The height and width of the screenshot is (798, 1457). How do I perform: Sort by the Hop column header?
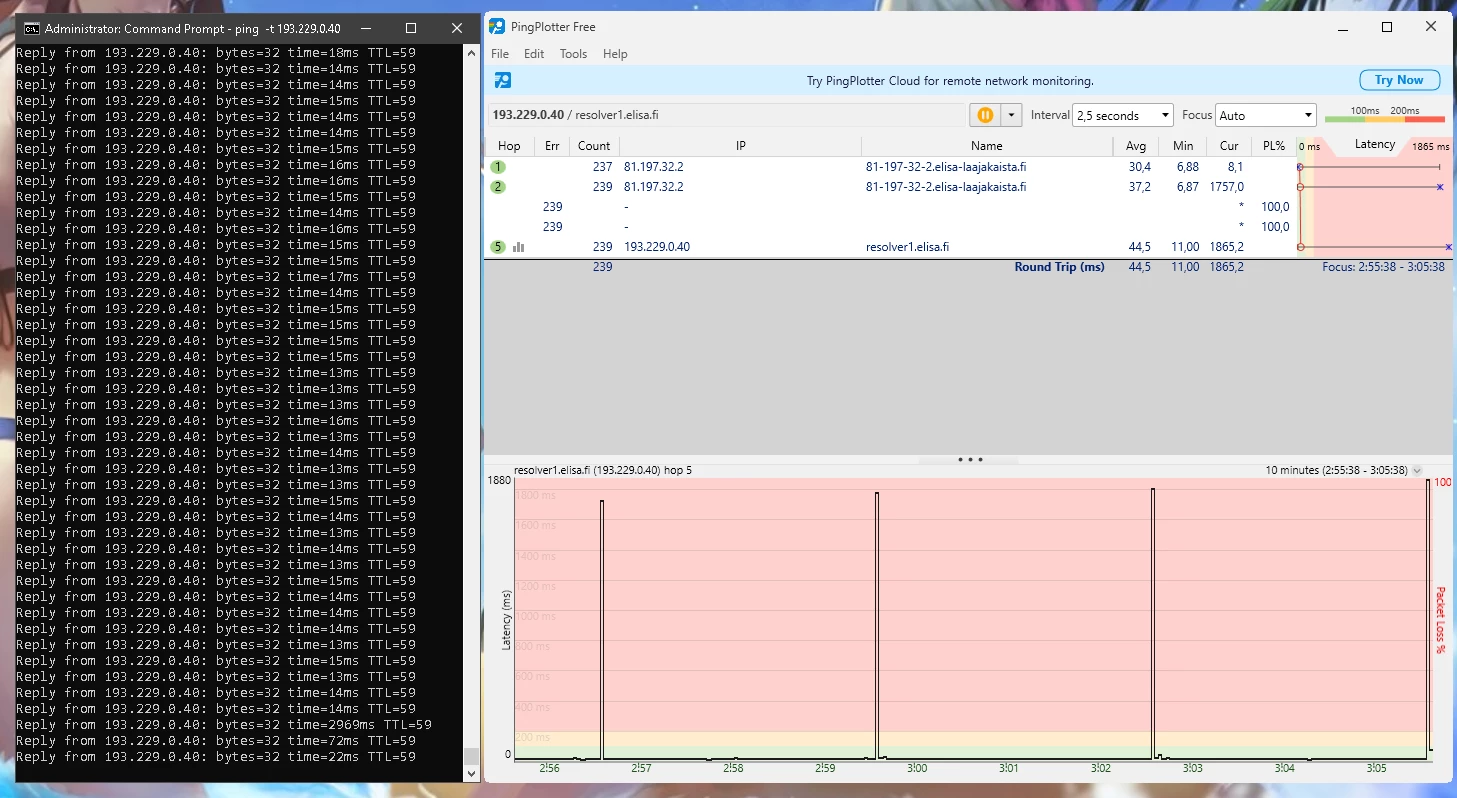(x=509, y=146)
